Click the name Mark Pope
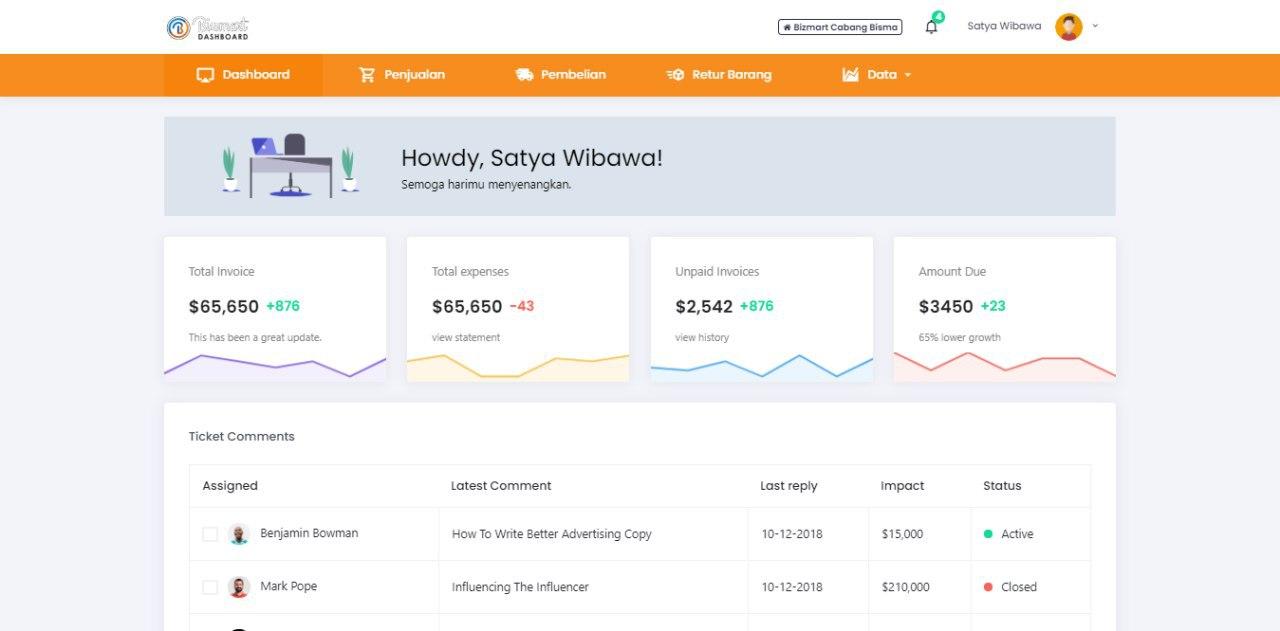This screenshot has width=1280, height=631. [289, 586]
